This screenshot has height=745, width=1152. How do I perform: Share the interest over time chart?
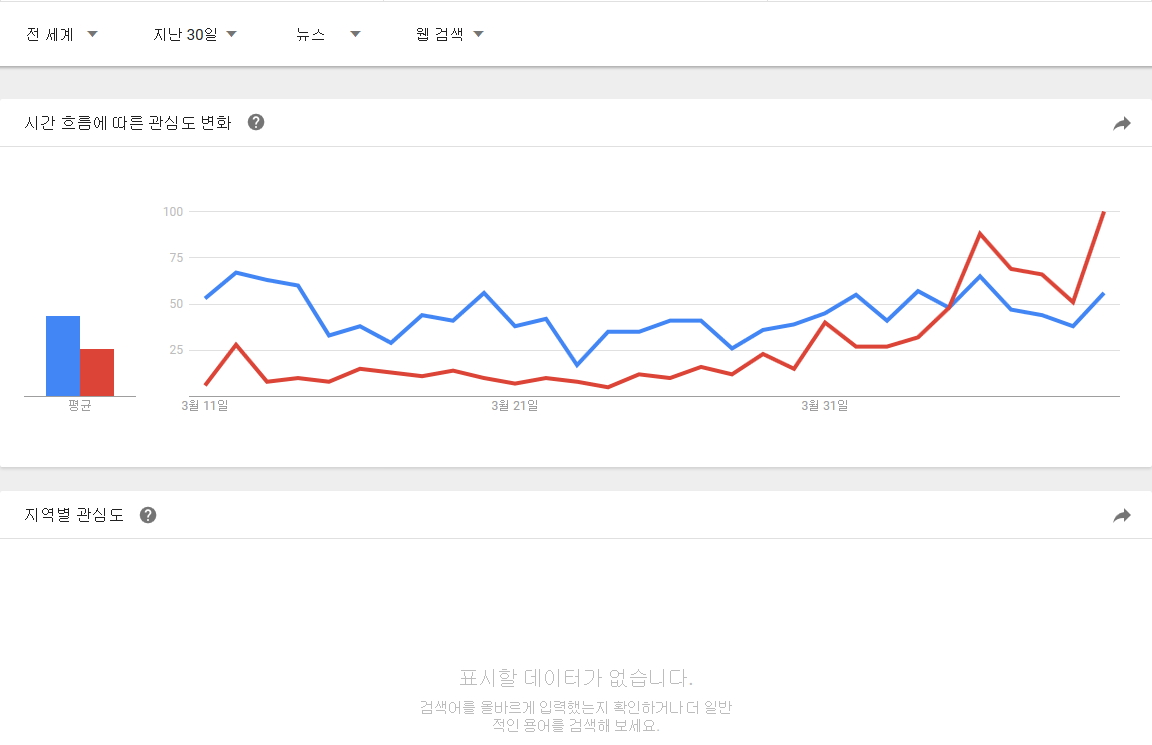1122,123
